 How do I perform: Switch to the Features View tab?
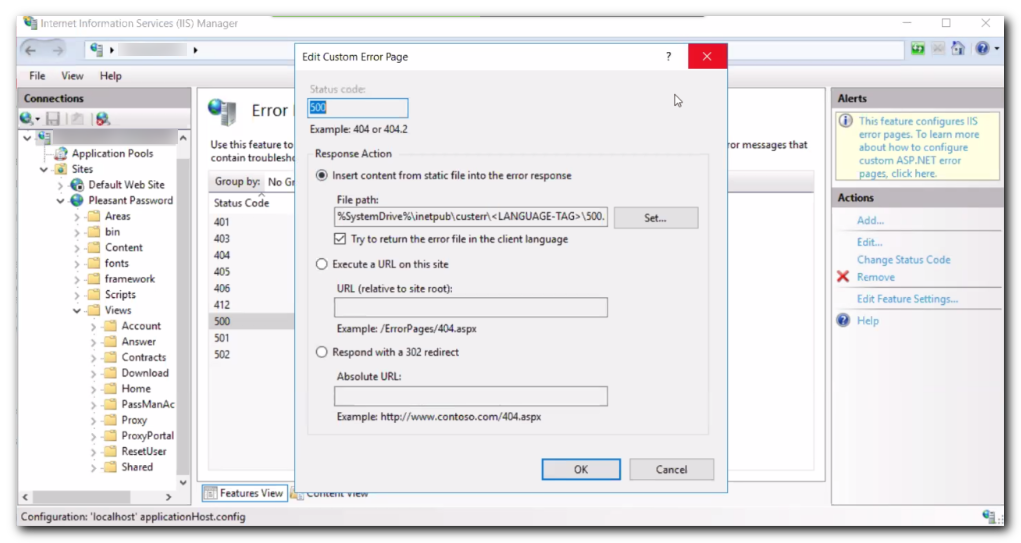pyautogui.click(x=244, y=494)
